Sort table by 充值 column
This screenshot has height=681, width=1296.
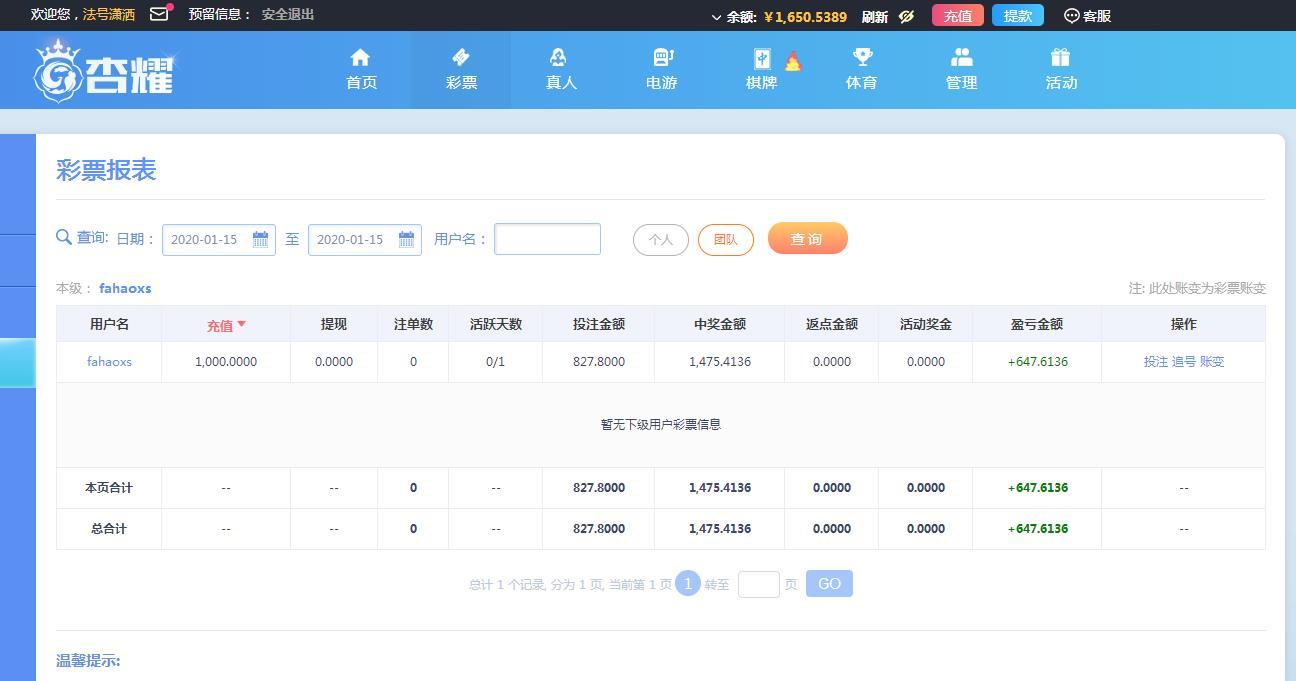[226, 325]
